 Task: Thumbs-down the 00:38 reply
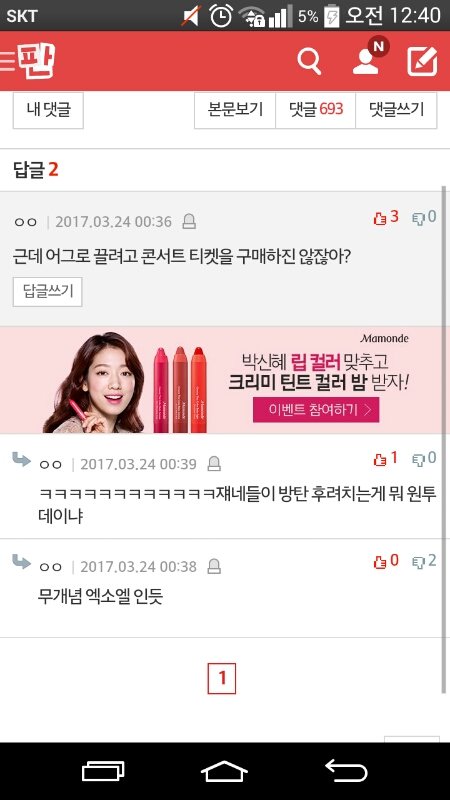tap(424, 561)
